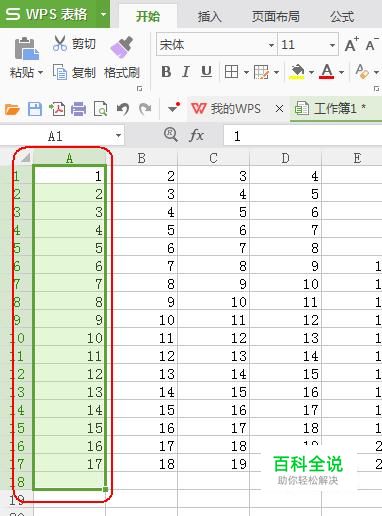Apply the yellow fill color bucket
This screenshot has height=516, width=382.
(297, 72)
